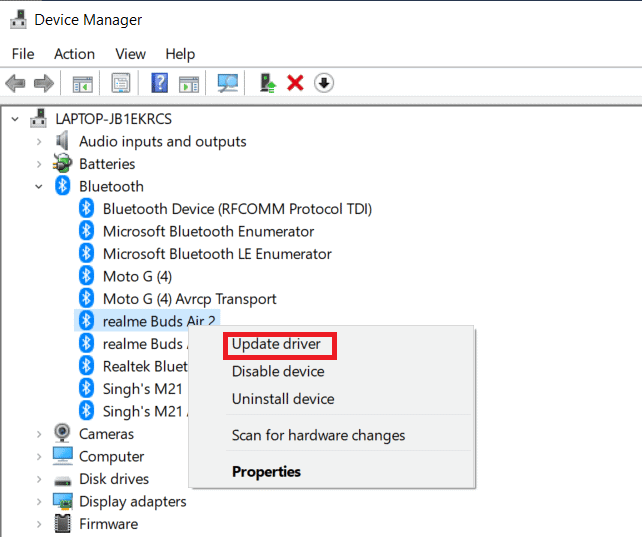
Task: Select highlighted realme Buds Air 2 device
Action: point(159,321)
